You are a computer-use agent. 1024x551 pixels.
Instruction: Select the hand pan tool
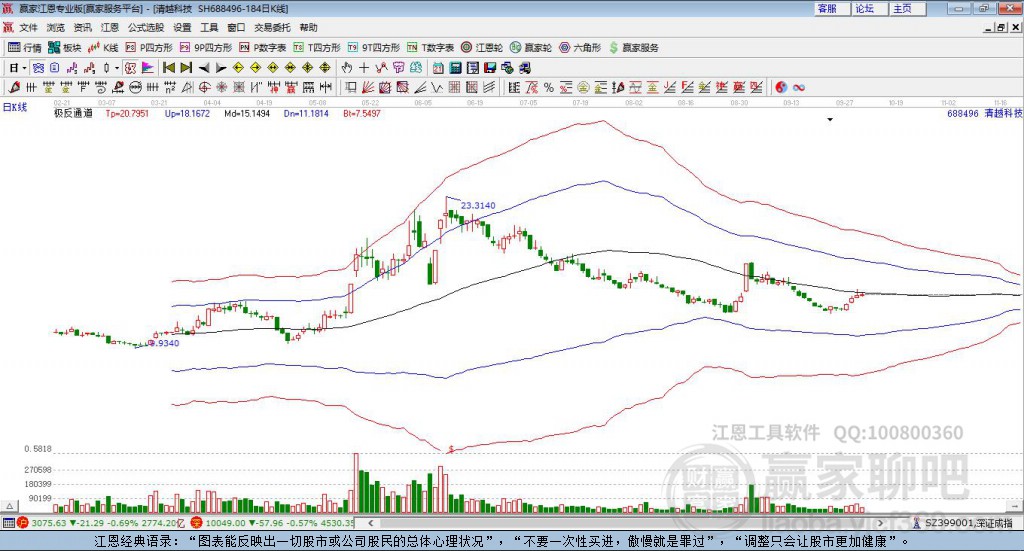[347, 68]
